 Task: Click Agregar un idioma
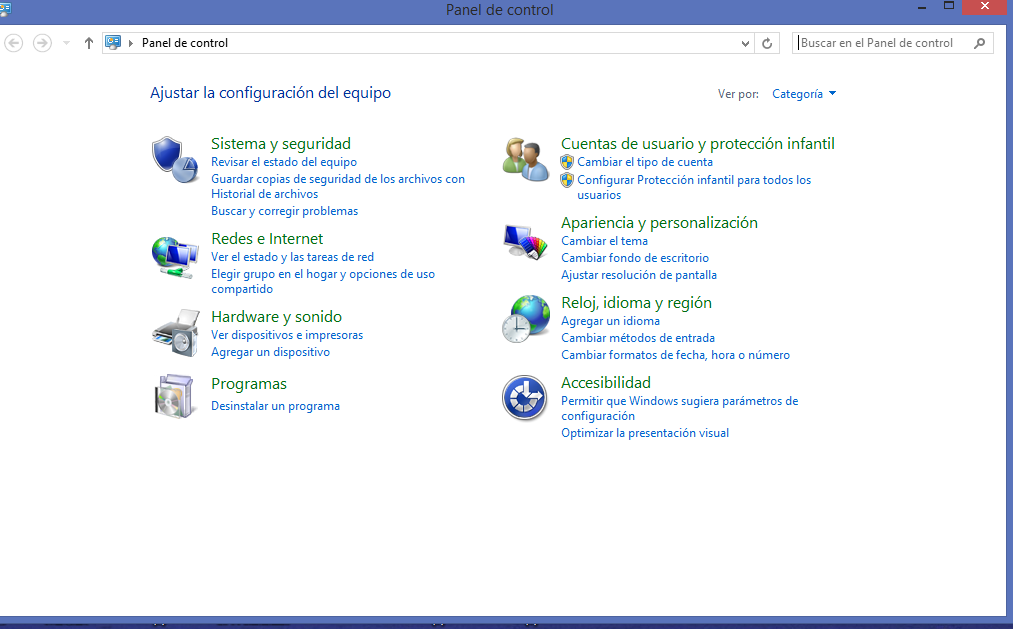click(x=611, y=321)
